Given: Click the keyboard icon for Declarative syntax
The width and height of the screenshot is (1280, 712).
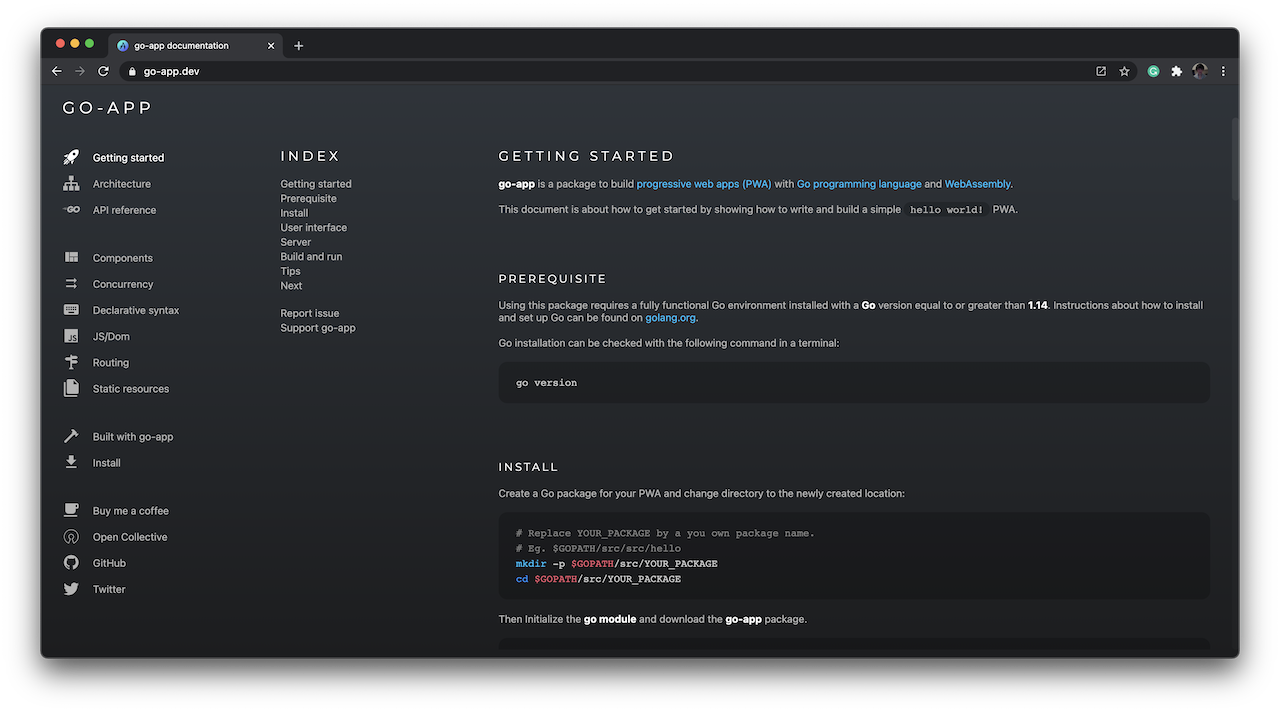Looking at the screenshot, I should coord(71,310).
